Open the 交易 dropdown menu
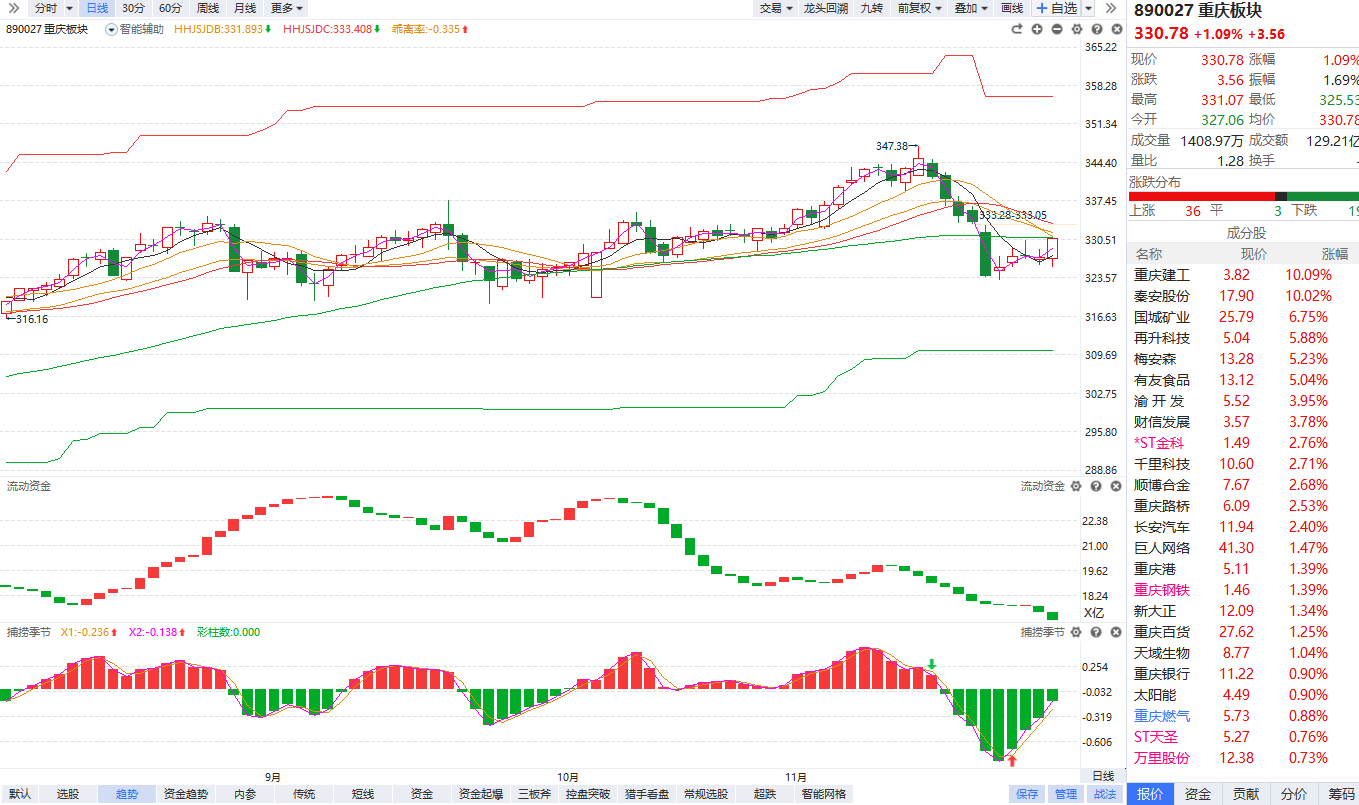 click(x=775, y=8)
